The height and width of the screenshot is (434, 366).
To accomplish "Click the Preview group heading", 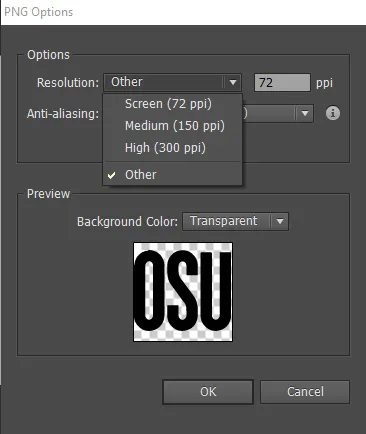I will pyautogui.click(x=48, y=194).
